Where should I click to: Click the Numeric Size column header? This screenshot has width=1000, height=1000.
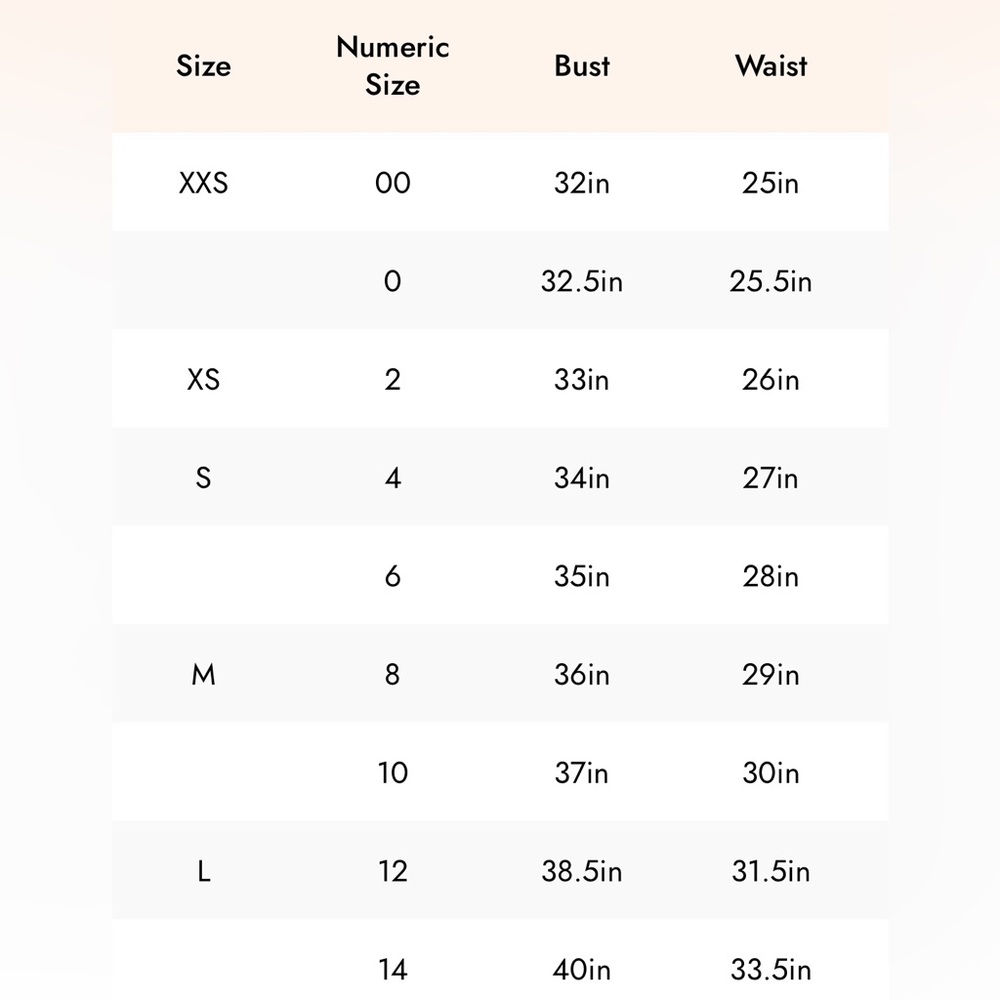tap(393, 66)
